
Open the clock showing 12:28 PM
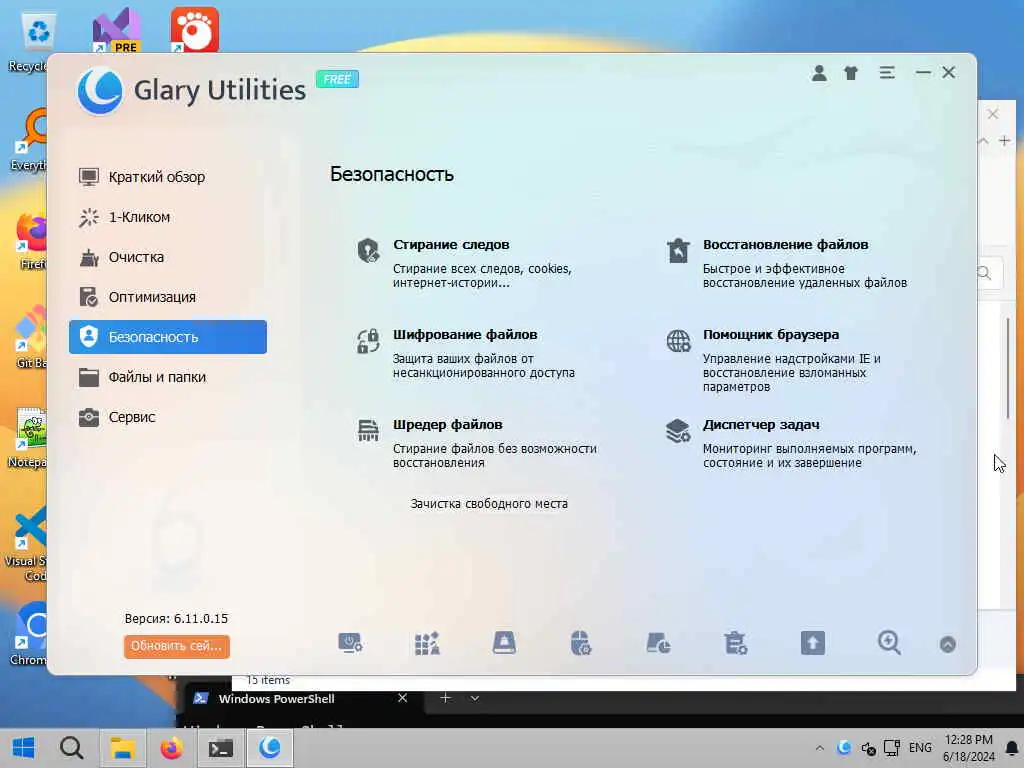[968, 748]
